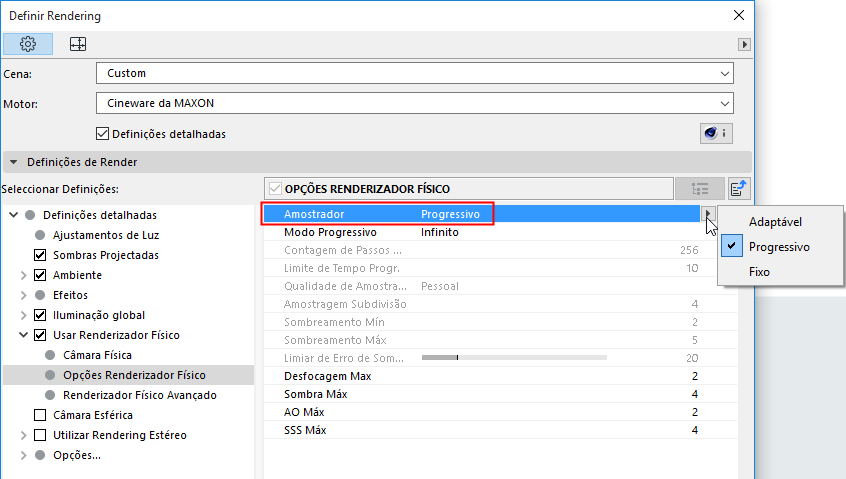Toggle the Sombras Projectadas checkbox
Screen dimensions: 846x479
pos(40,255)
